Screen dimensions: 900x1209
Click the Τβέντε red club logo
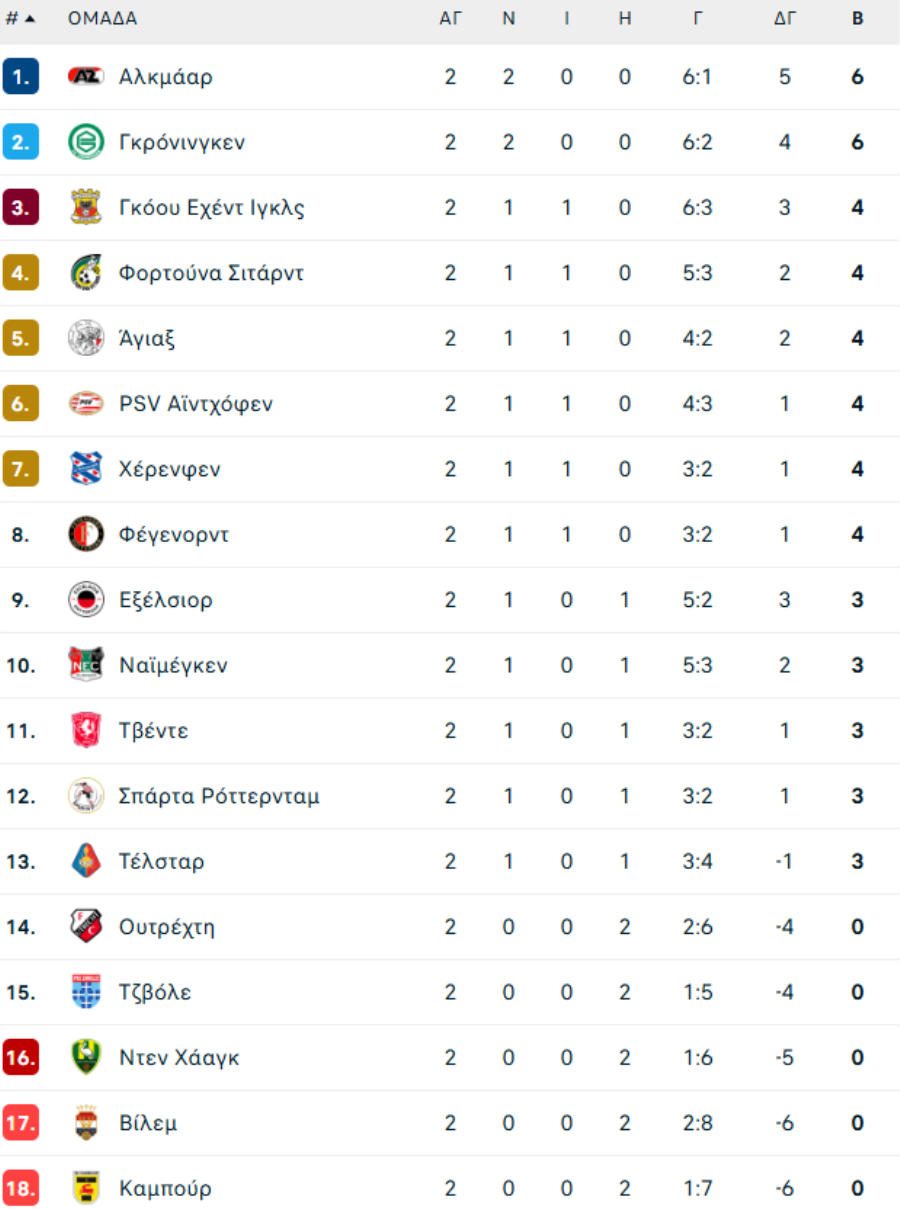86,731
